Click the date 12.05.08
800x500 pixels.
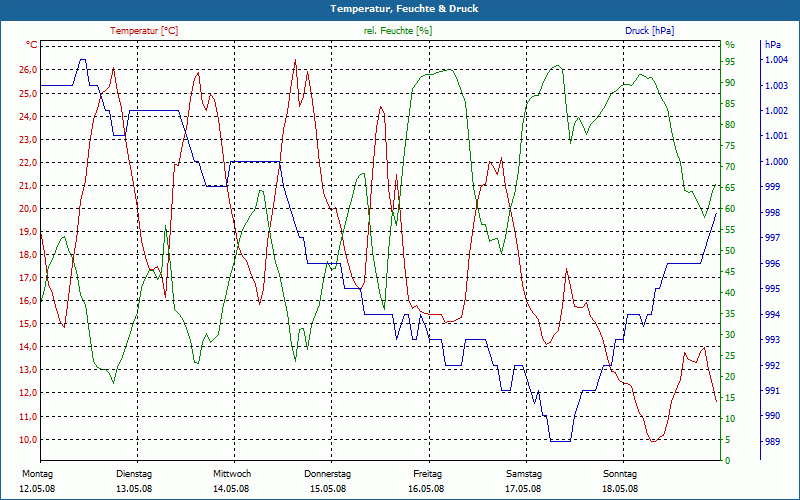(37, 489)
